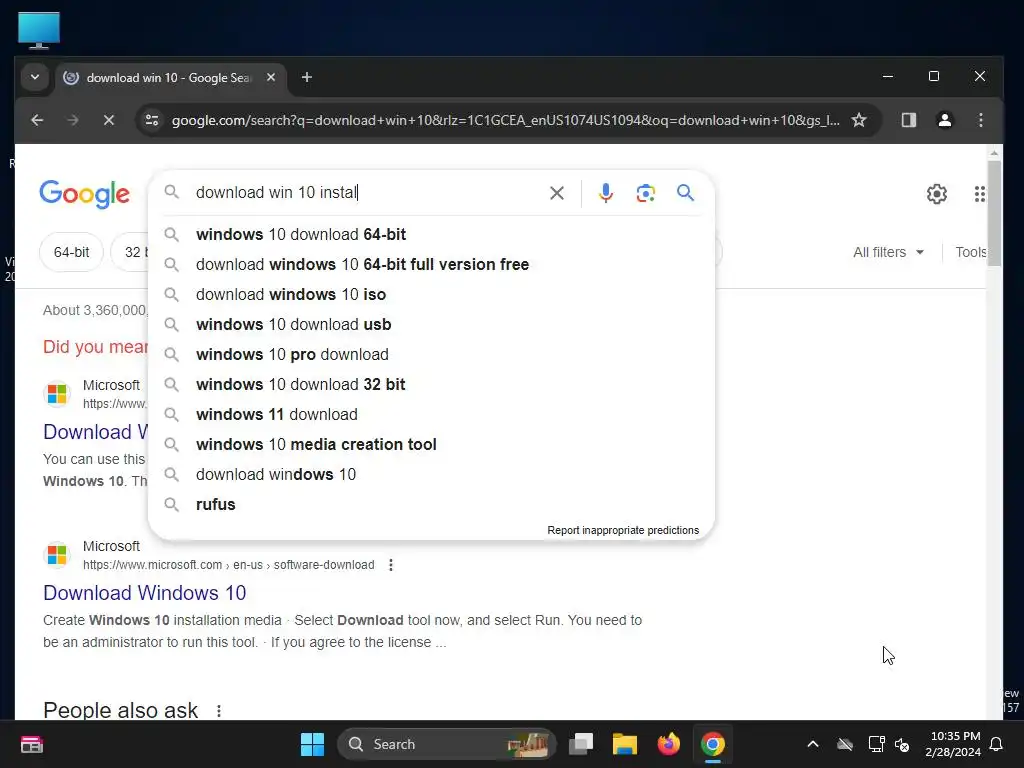
Task: Click Chrome's back navigation arrow
Action: coord(37,120)
